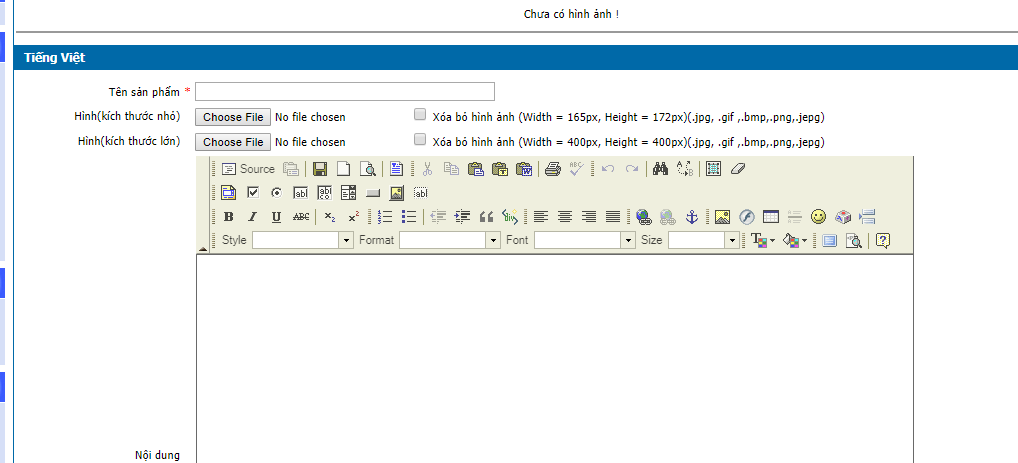The image size is (1018, 463).
Task: Insert a smiley emoticon
Action: (818, 216)
